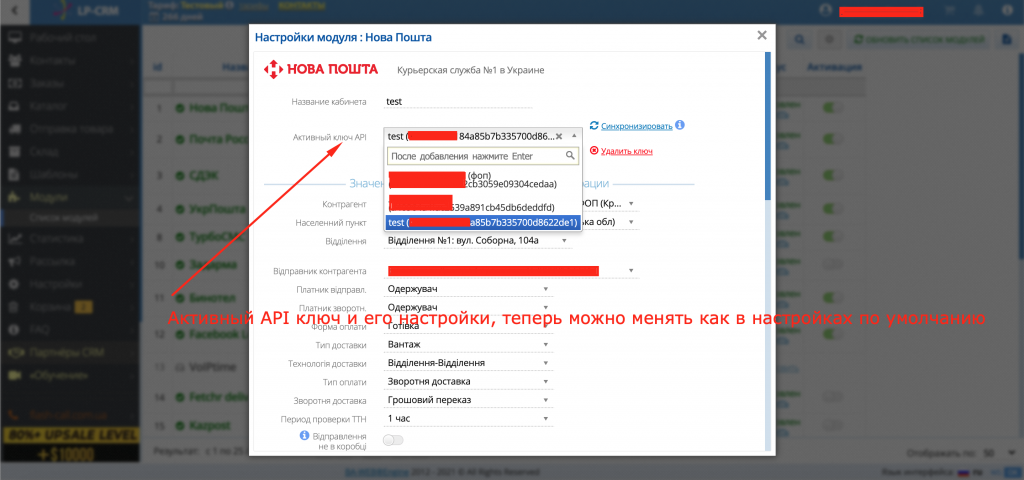The image size is (1024, 480).
Task: Open the Відділення dropdown
Action: (477, 241)
